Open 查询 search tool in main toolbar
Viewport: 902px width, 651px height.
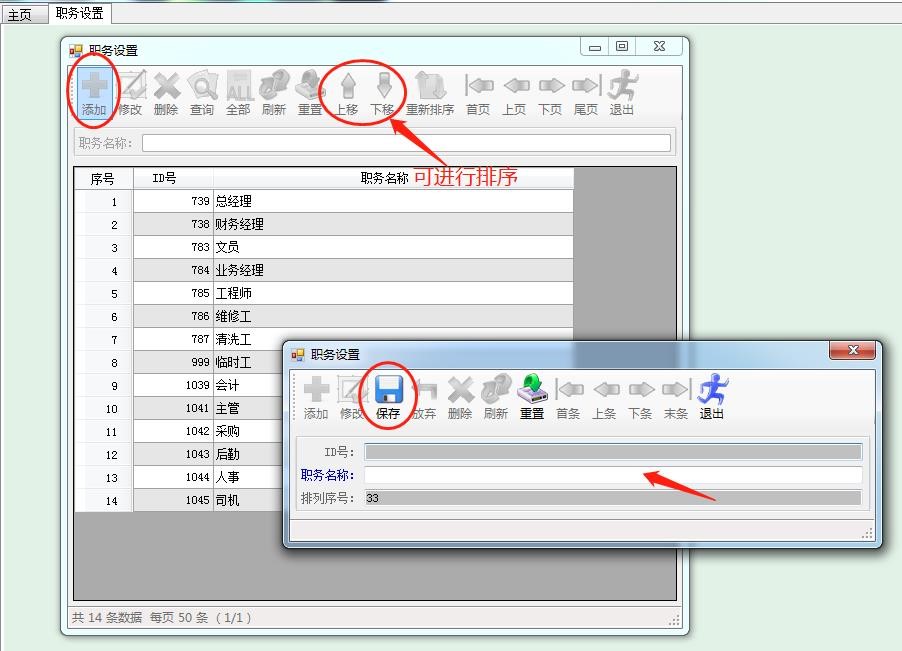tap(202, 93)
